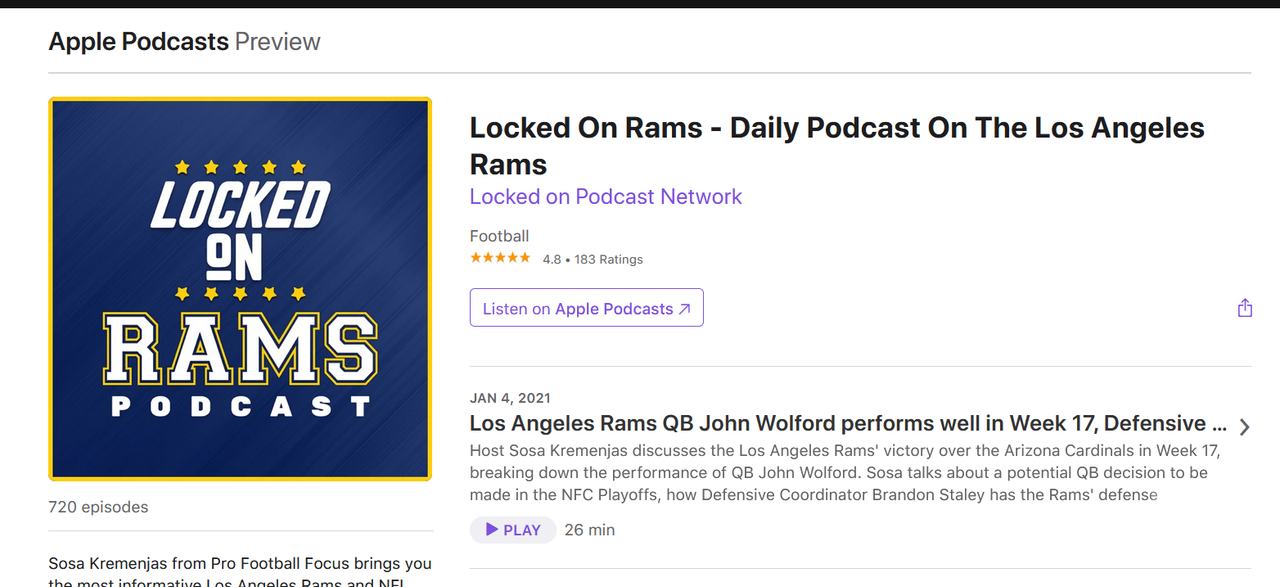This screenshot has width=1280, height=587.
Task: Click the 'Preview' label in header
Action: pos(278,42)
